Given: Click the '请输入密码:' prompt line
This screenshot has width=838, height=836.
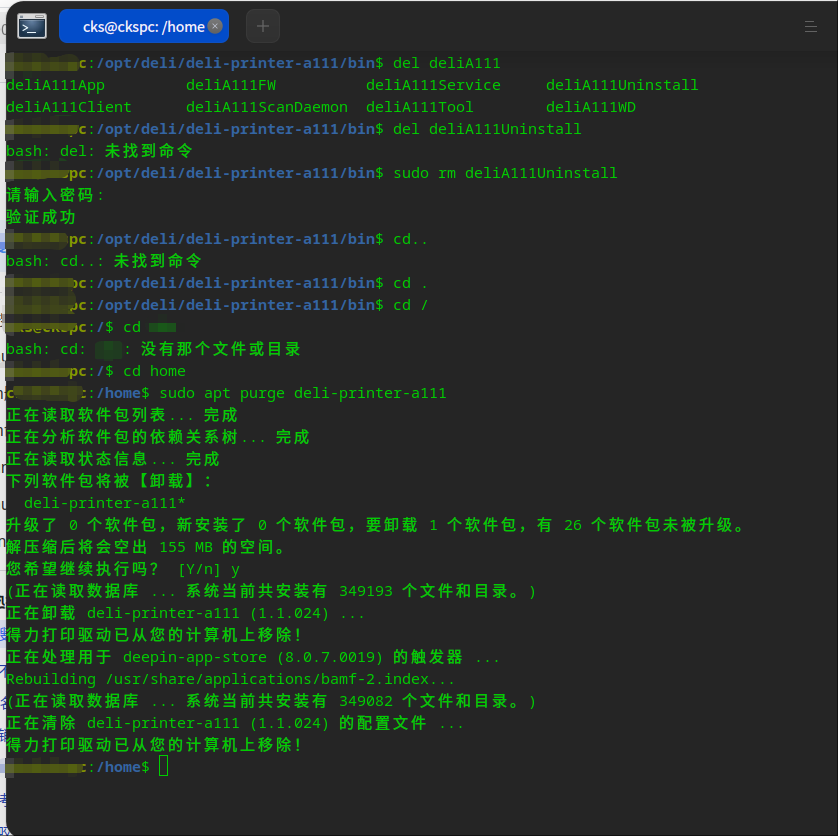Looking at the screenshot, I should (55, 195).
